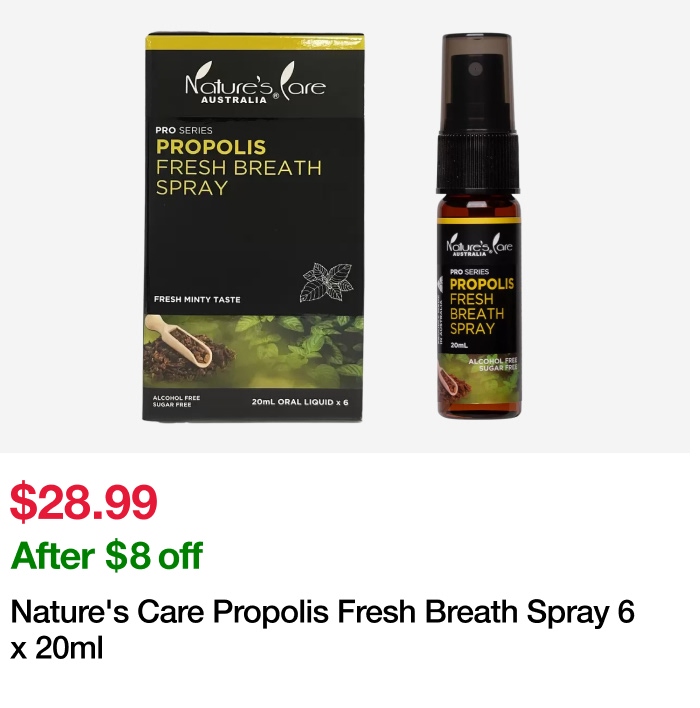The image size is (700, 708).
Task: Click the yellow stripe at top of the box
Action: [255, 42]
